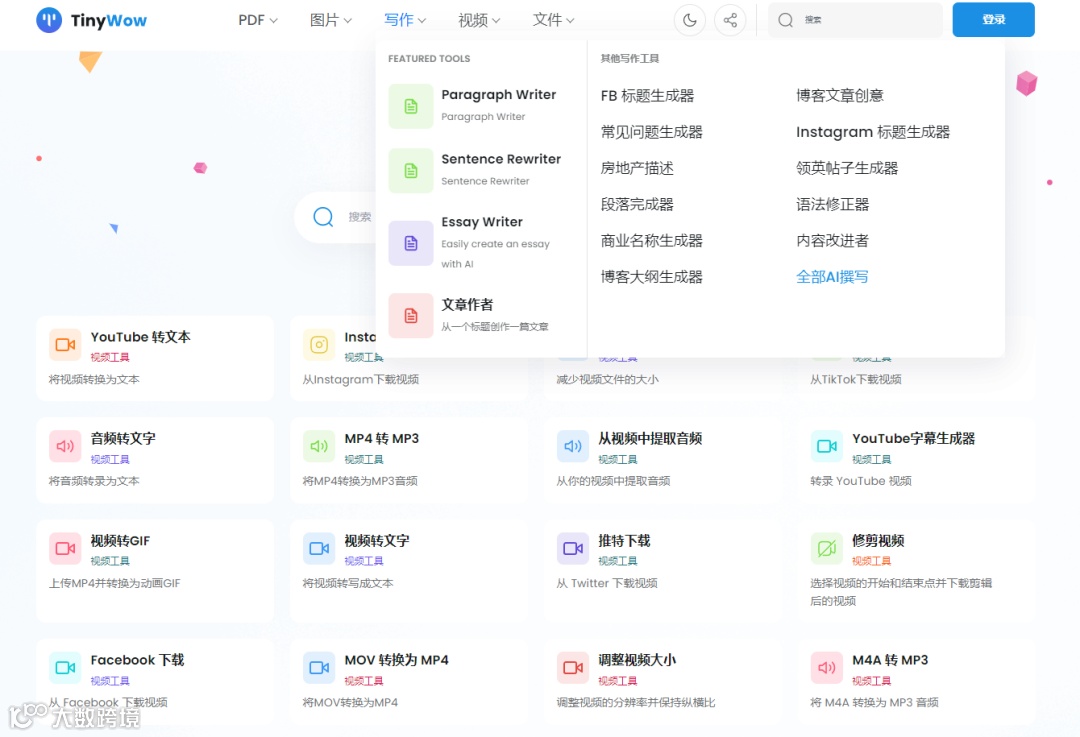Open the M4A 转 MP3 card title
Viewport: 1080px width, 737px height.
(x=890, y=660)
